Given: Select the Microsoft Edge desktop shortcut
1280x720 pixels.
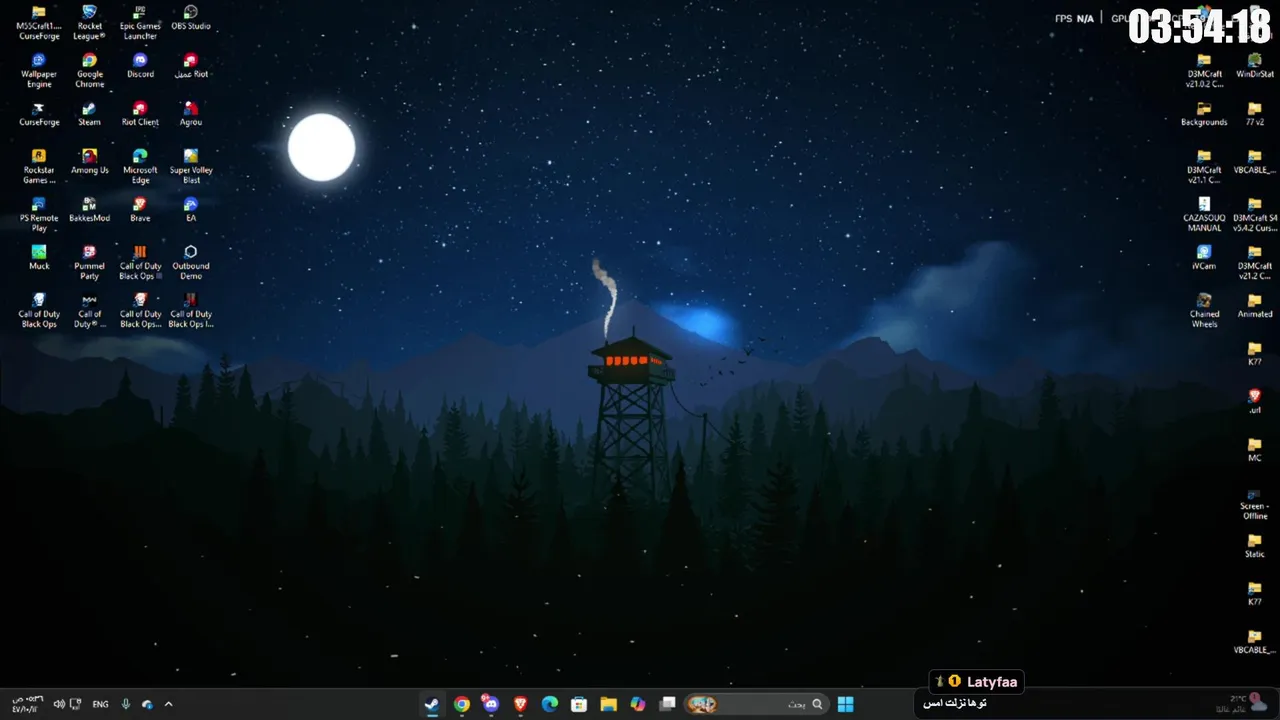Looking at the screenshot, I should (140, 168).
